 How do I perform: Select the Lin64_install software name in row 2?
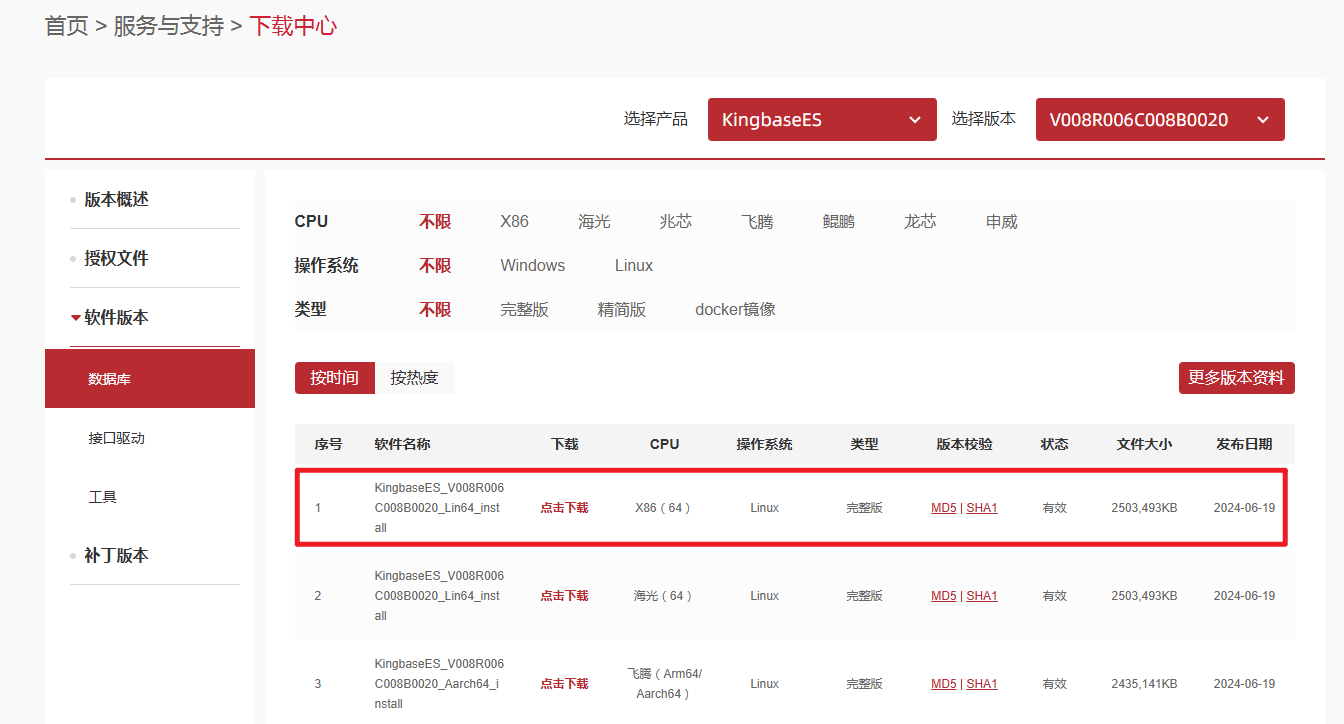coord(440,596)
